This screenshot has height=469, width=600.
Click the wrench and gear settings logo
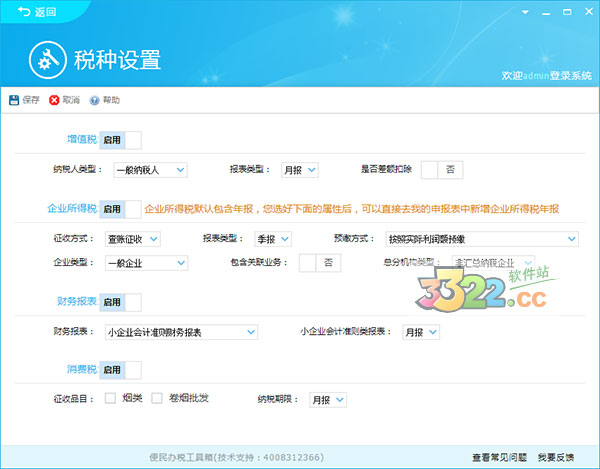[48, 60]
